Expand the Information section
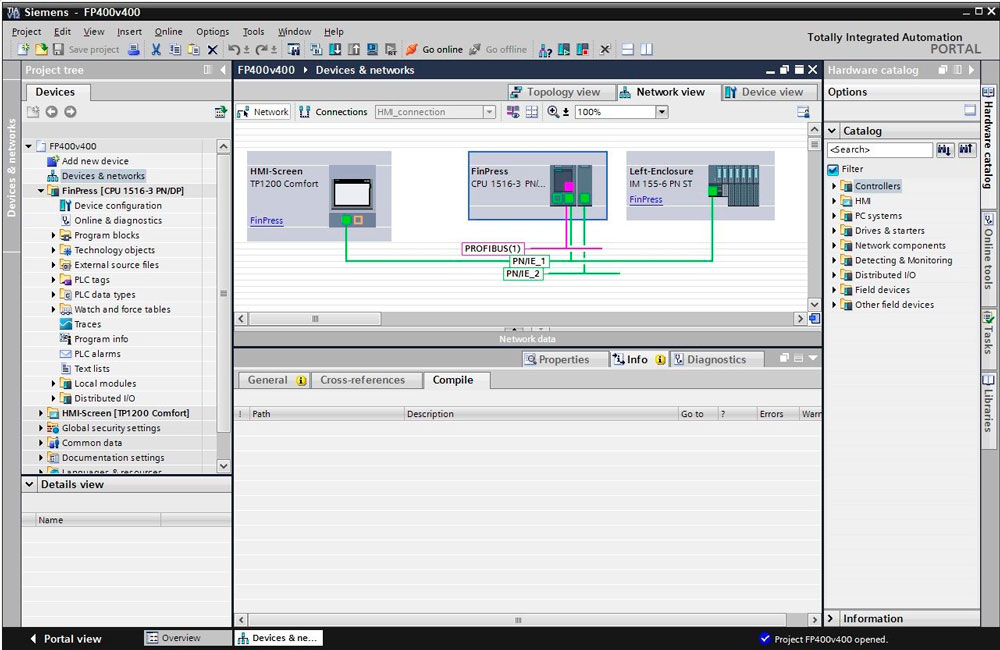This screenshot has width=1000, height=650. (x=830, y=618)
